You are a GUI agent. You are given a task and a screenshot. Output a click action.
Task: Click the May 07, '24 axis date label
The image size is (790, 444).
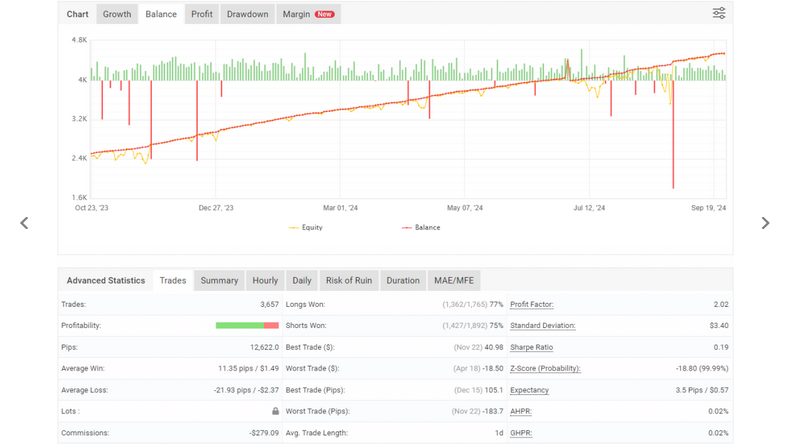[x=465, y=208]
